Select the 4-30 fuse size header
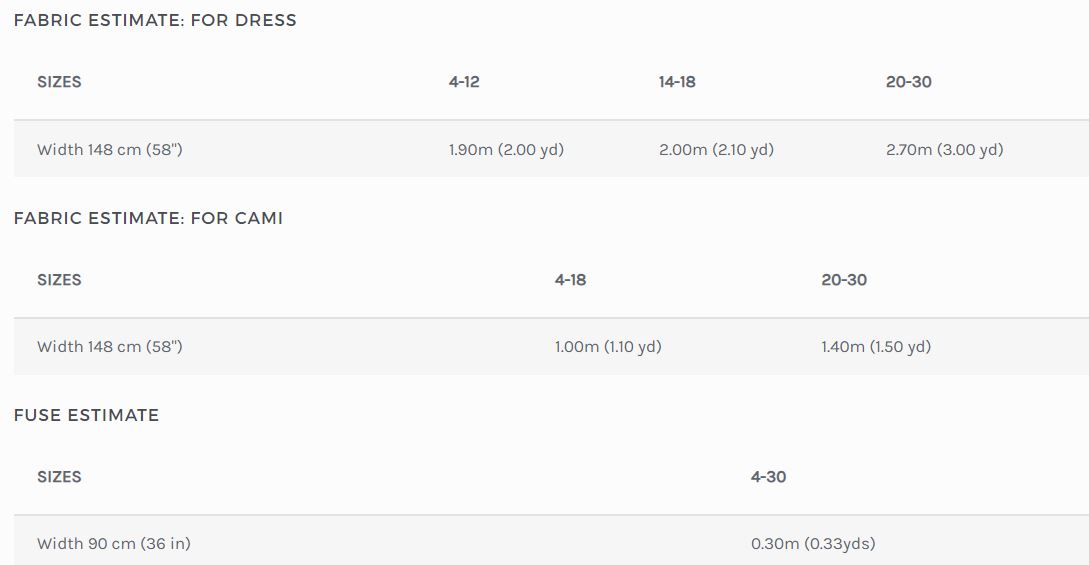The height and width of the screenshot is (565, 1089). click(x=768, y=477)
